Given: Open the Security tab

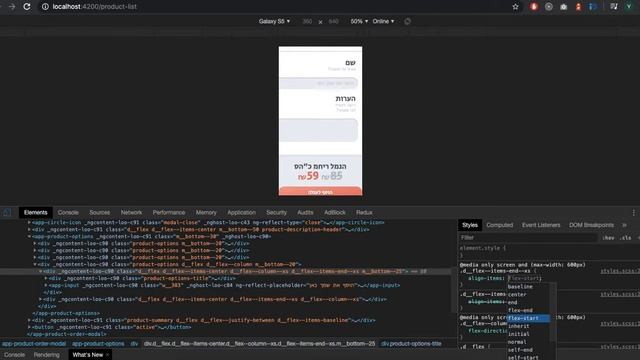Looking at the screenshot, I should click(x=276, y=212).
